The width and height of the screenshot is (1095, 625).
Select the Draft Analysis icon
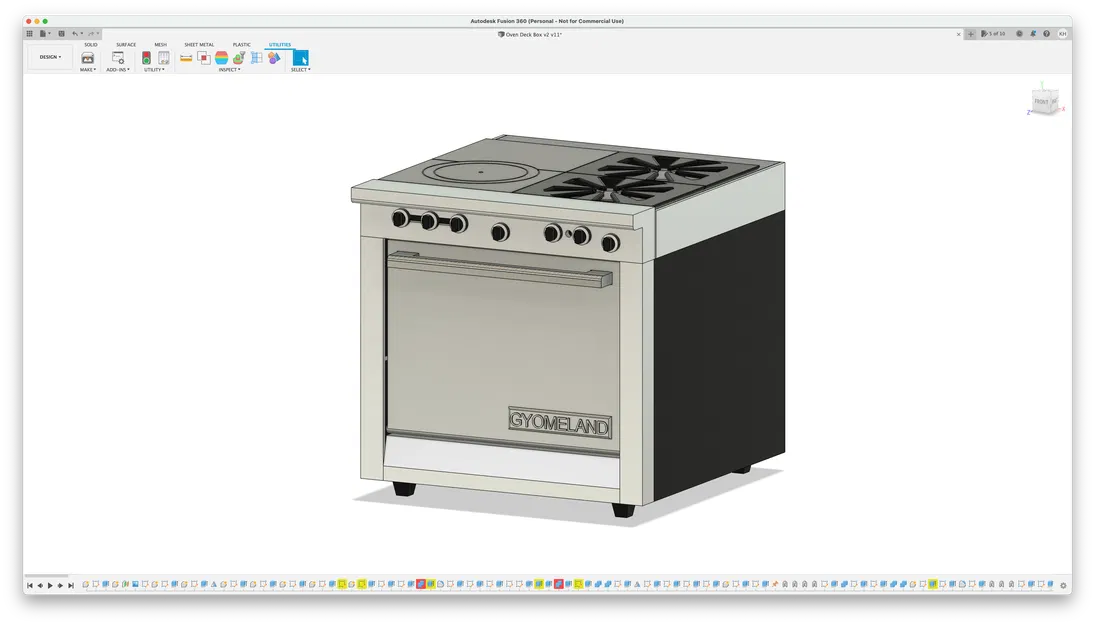pyautogui.click(x=239, y=58)
